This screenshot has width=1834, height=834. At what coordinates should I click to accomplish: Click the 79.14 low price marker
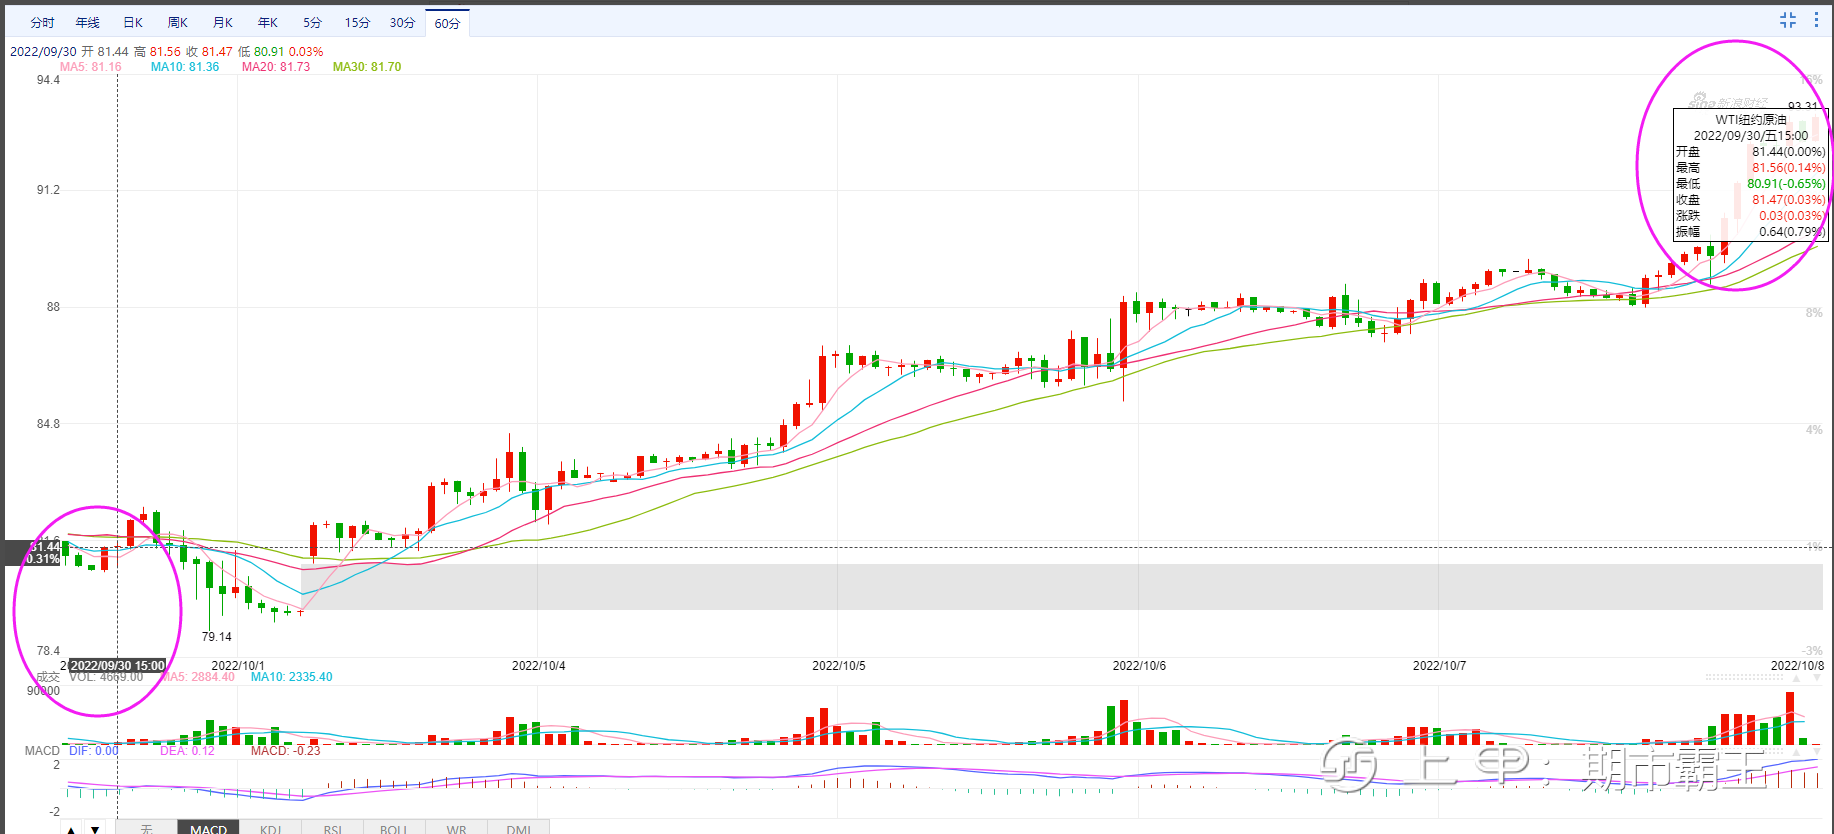click(216, 637)
